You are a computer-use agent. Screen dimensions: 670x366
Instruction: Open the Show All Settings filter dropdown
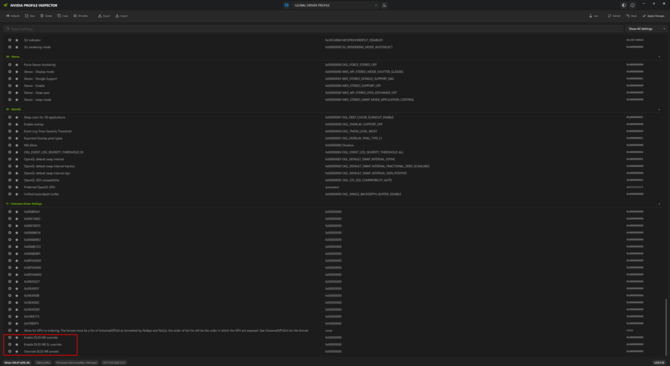point(646,29)
